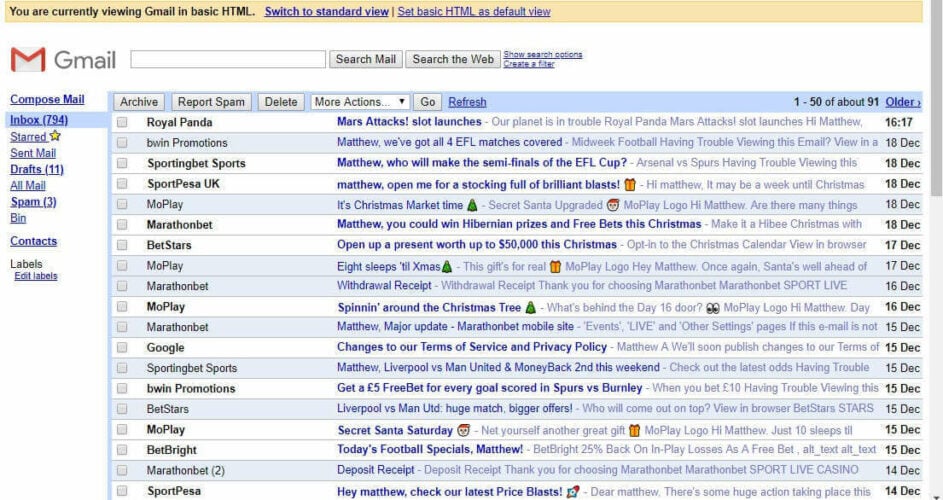Open Drafts (11)
The height and width of the screenshot is (500, 943).
tap(37, 169)
